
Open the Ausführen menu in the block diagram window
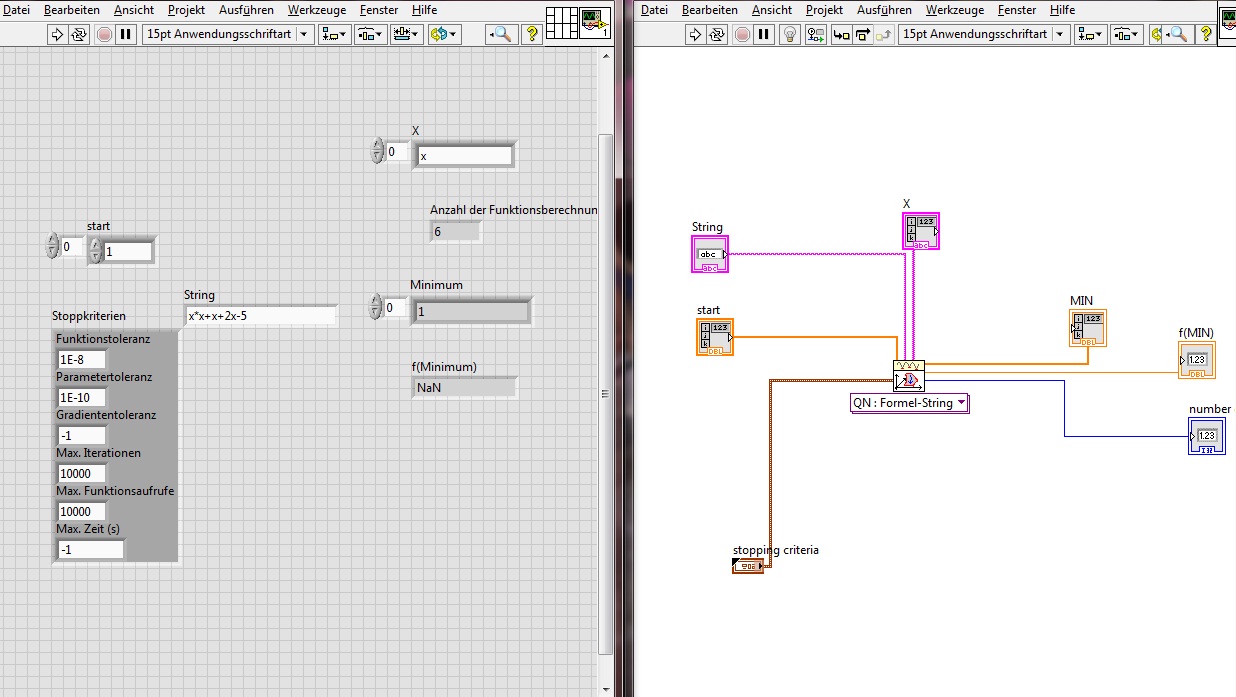pyautogui.click(x=884, y=10)
